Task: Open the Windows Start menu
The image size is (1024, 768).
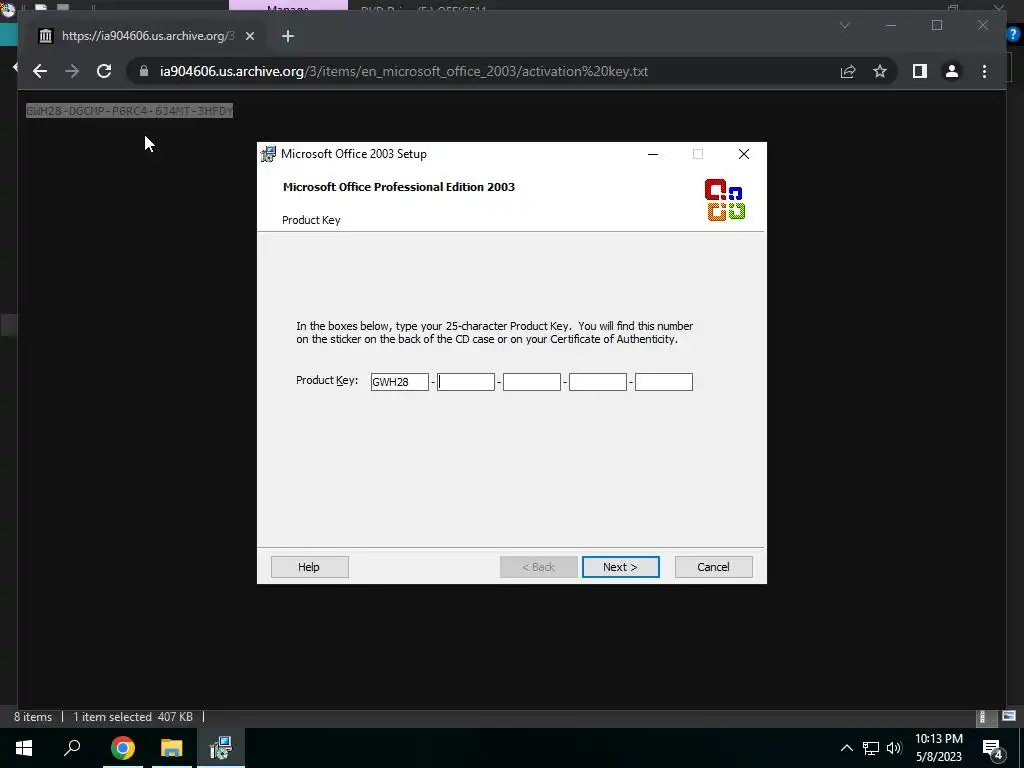Action: 24,748
